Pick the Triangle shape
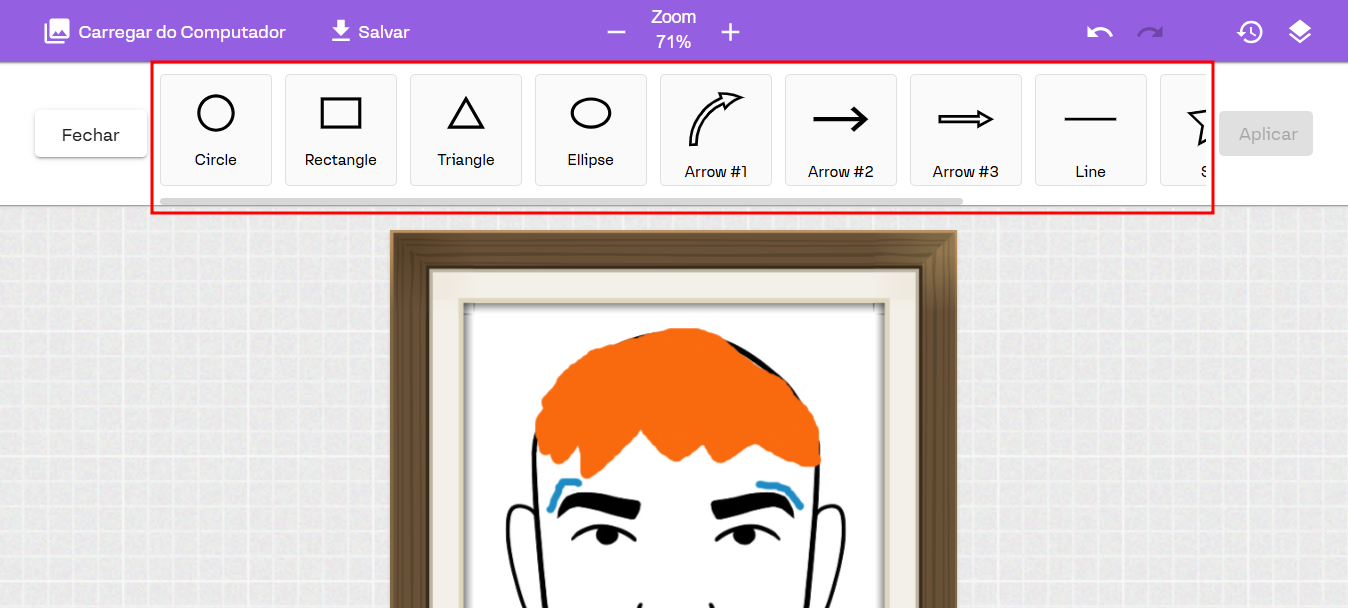 click(x=466, y=130)
